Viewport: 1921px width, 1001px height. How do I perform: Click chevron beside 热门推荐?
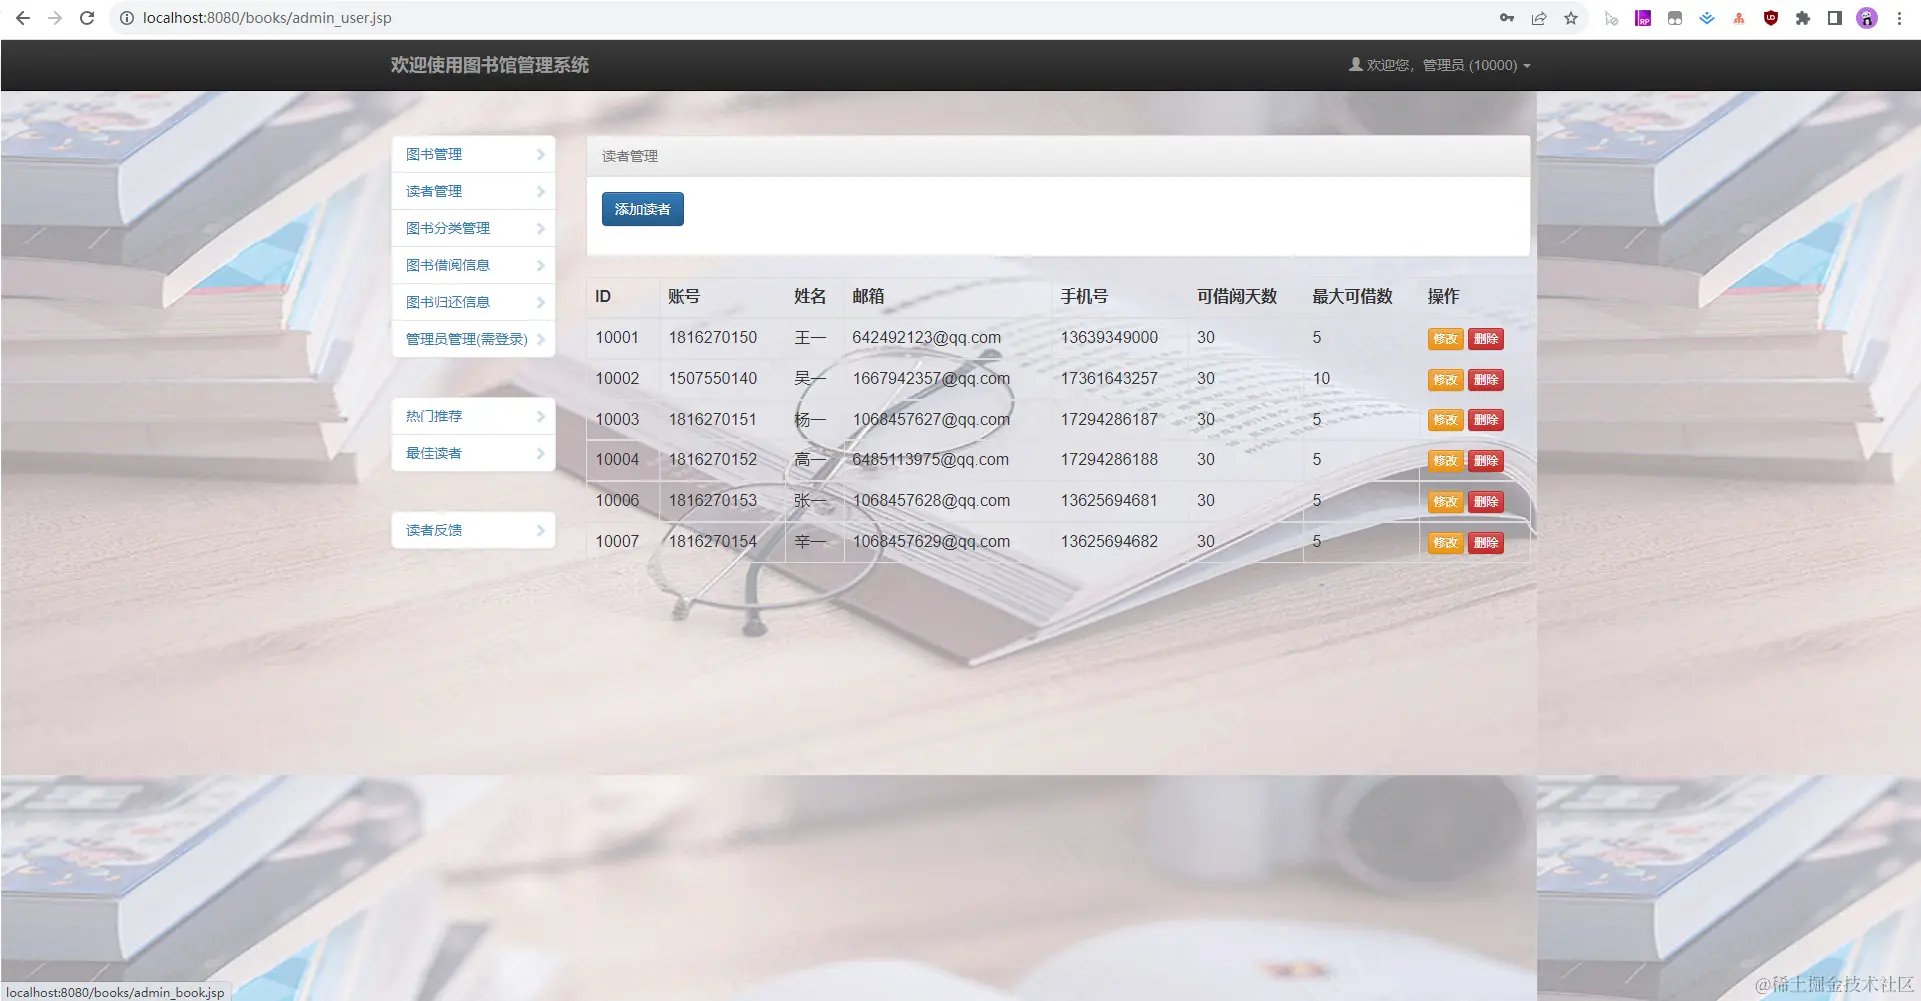pos(540,416)
